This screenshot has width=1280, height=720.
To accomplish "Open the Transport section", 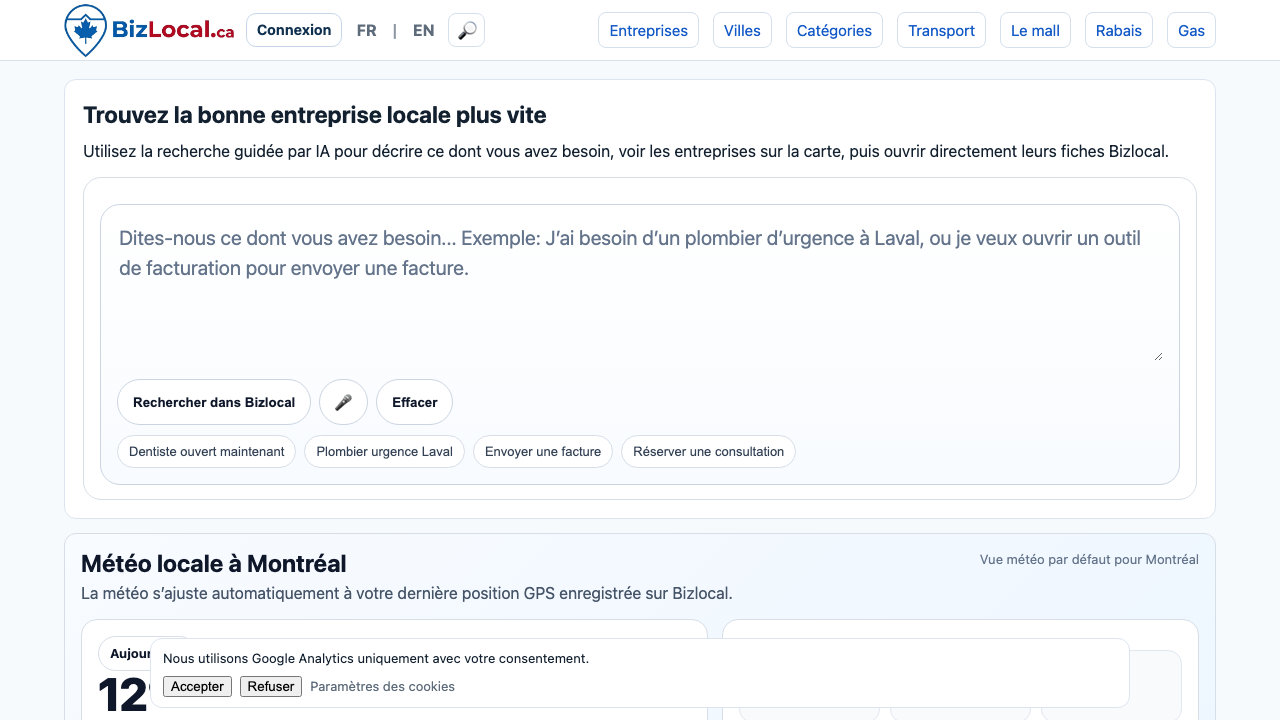I will [x=941, y=30].
